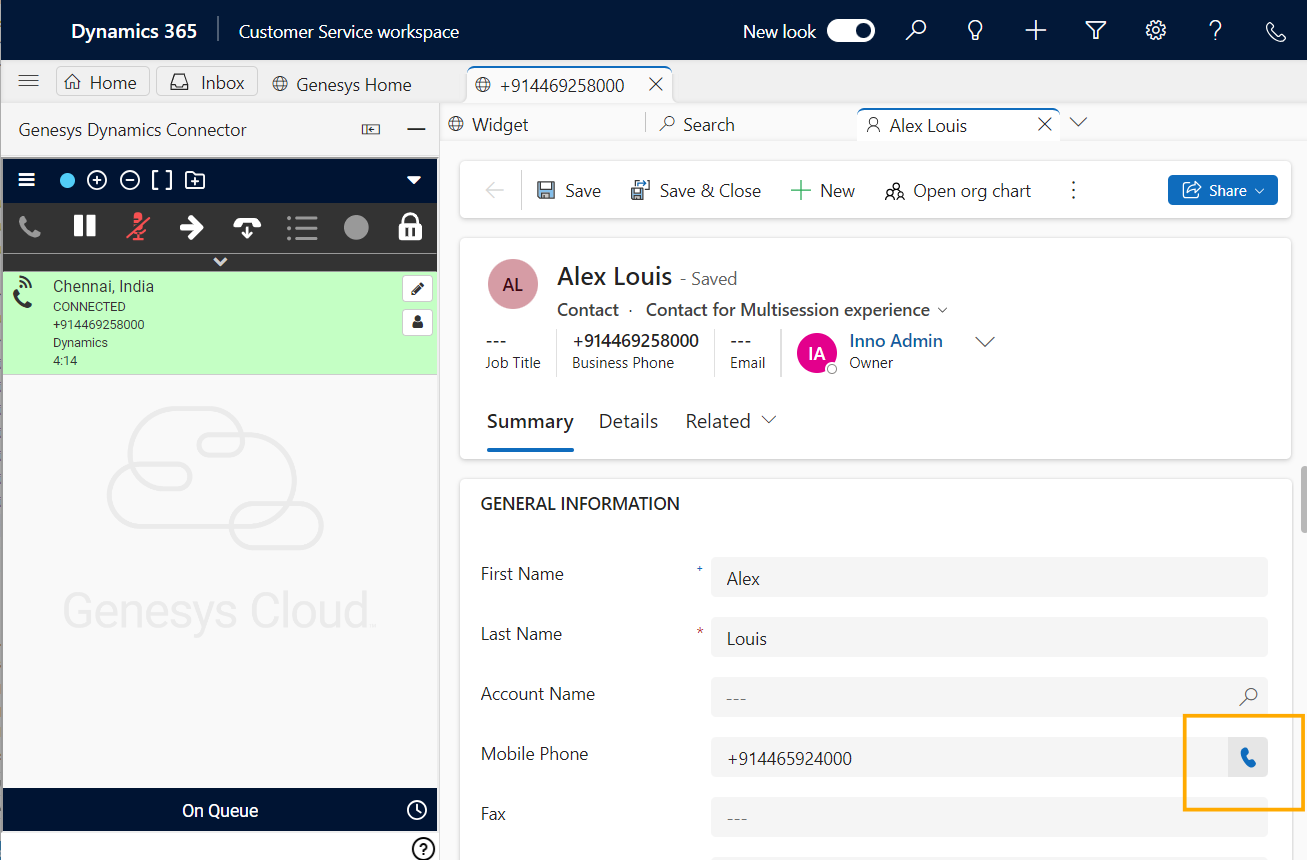Screen dimensions: 1307x860
Task: Click the Save & Close button
Action: [695, 190]
